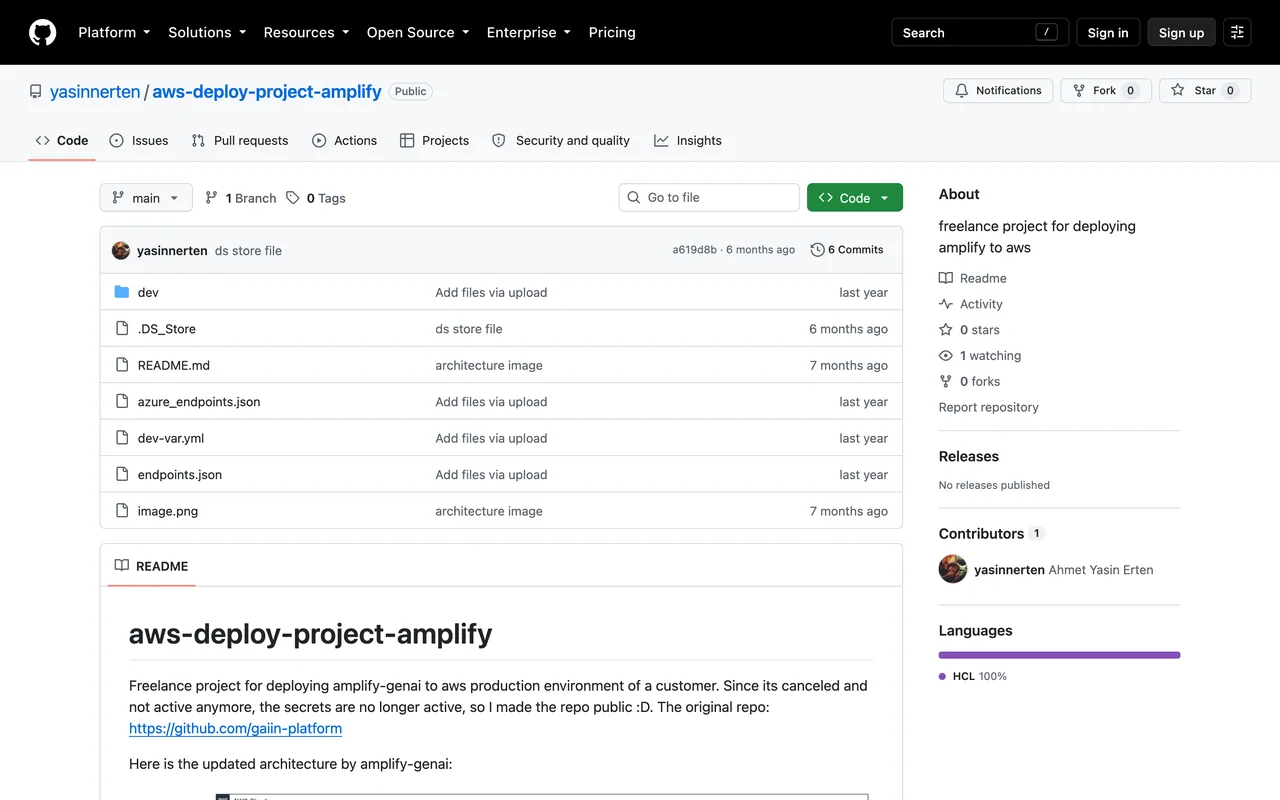Open the main branch selector dropdown
Image resolution: width=1280 pixels, height=800 pixels.
[x=146, y=198]
